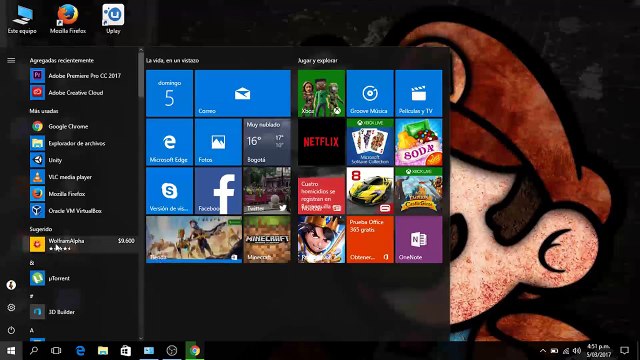Open the power options button
Viewport: 640px width, 360px height.
point(11,330)
